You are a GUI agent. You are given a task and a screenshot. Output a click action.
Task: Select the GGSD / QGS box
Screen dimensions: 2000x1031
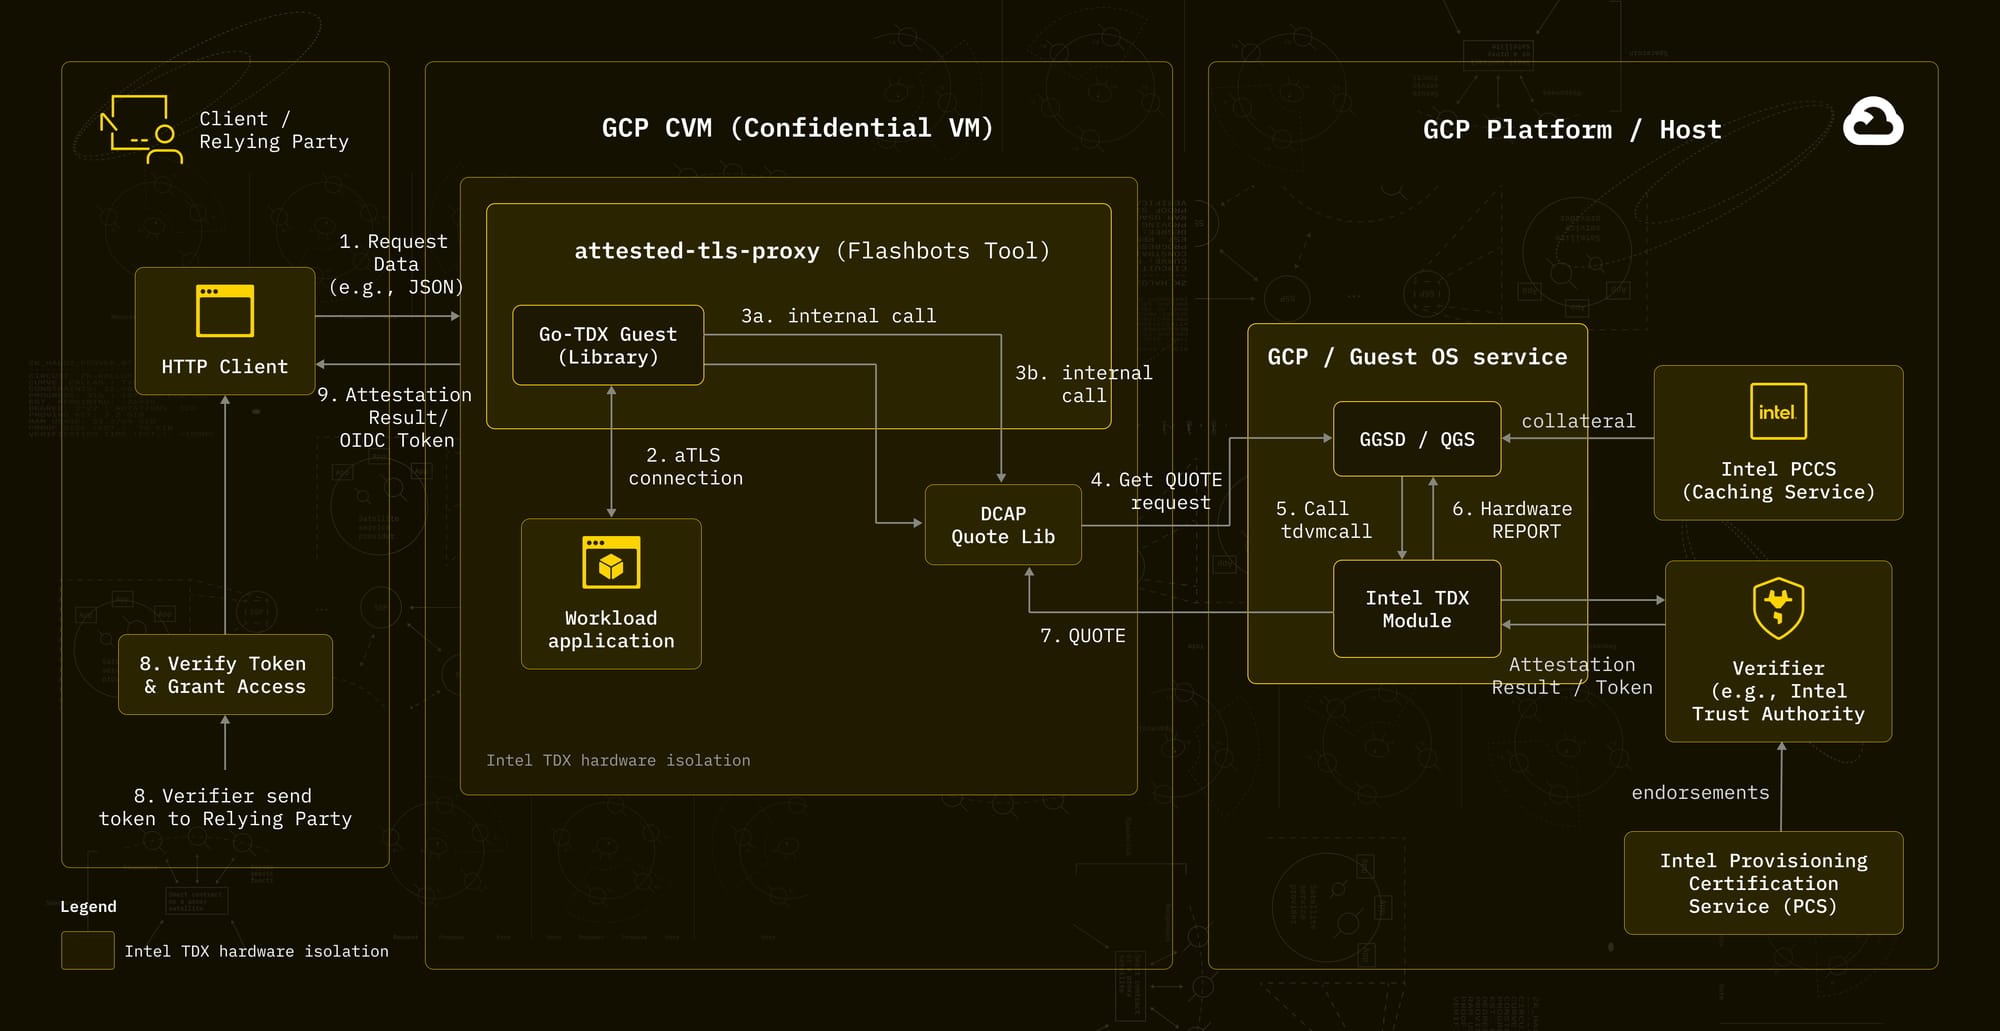pos(1417,439)
